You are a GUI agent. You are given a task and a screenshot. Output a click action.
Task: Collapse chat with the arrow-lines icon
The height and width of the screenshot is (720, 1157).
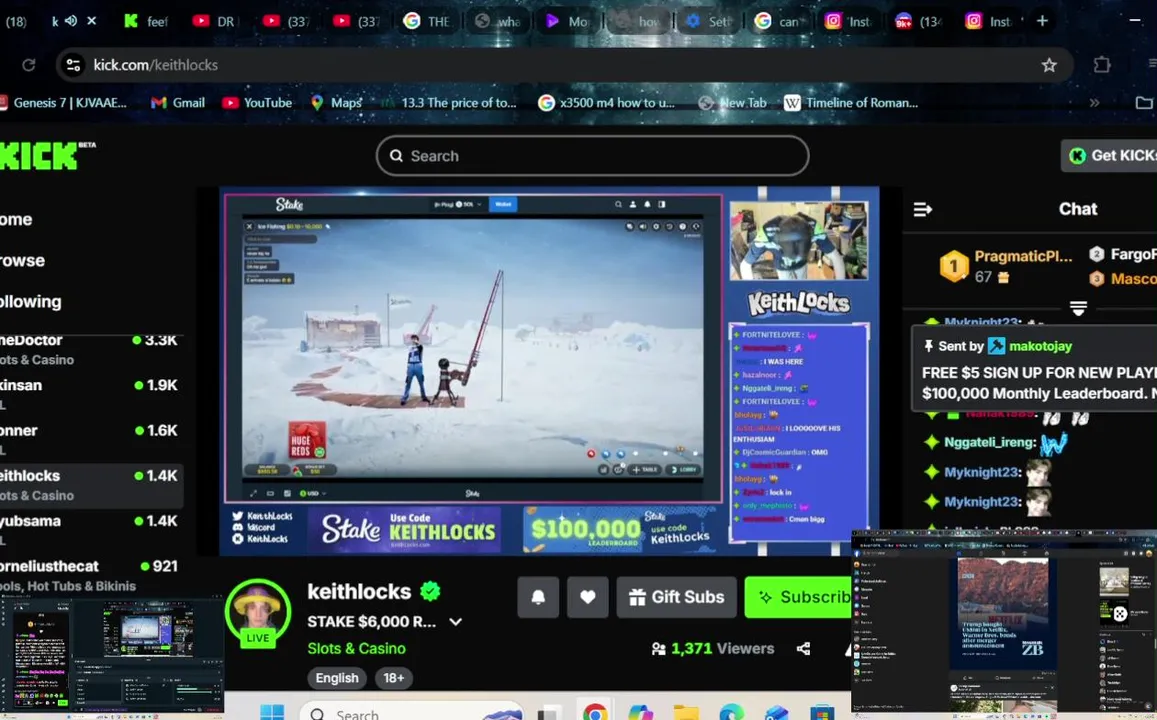click(x=922, y=210)
